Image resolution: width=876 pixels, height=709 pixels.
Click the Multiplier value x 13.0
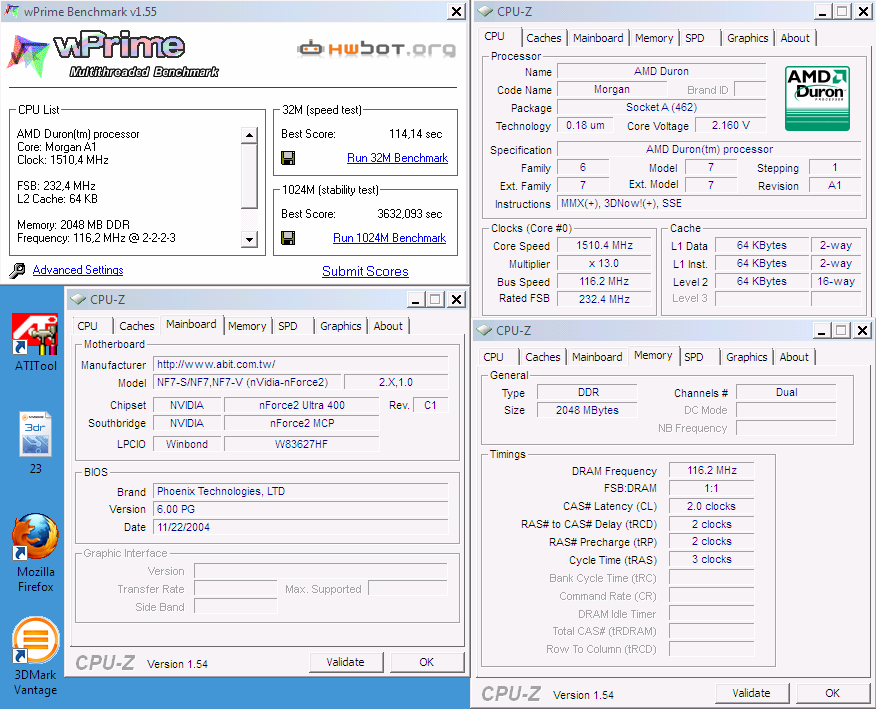tap(604, 263)
